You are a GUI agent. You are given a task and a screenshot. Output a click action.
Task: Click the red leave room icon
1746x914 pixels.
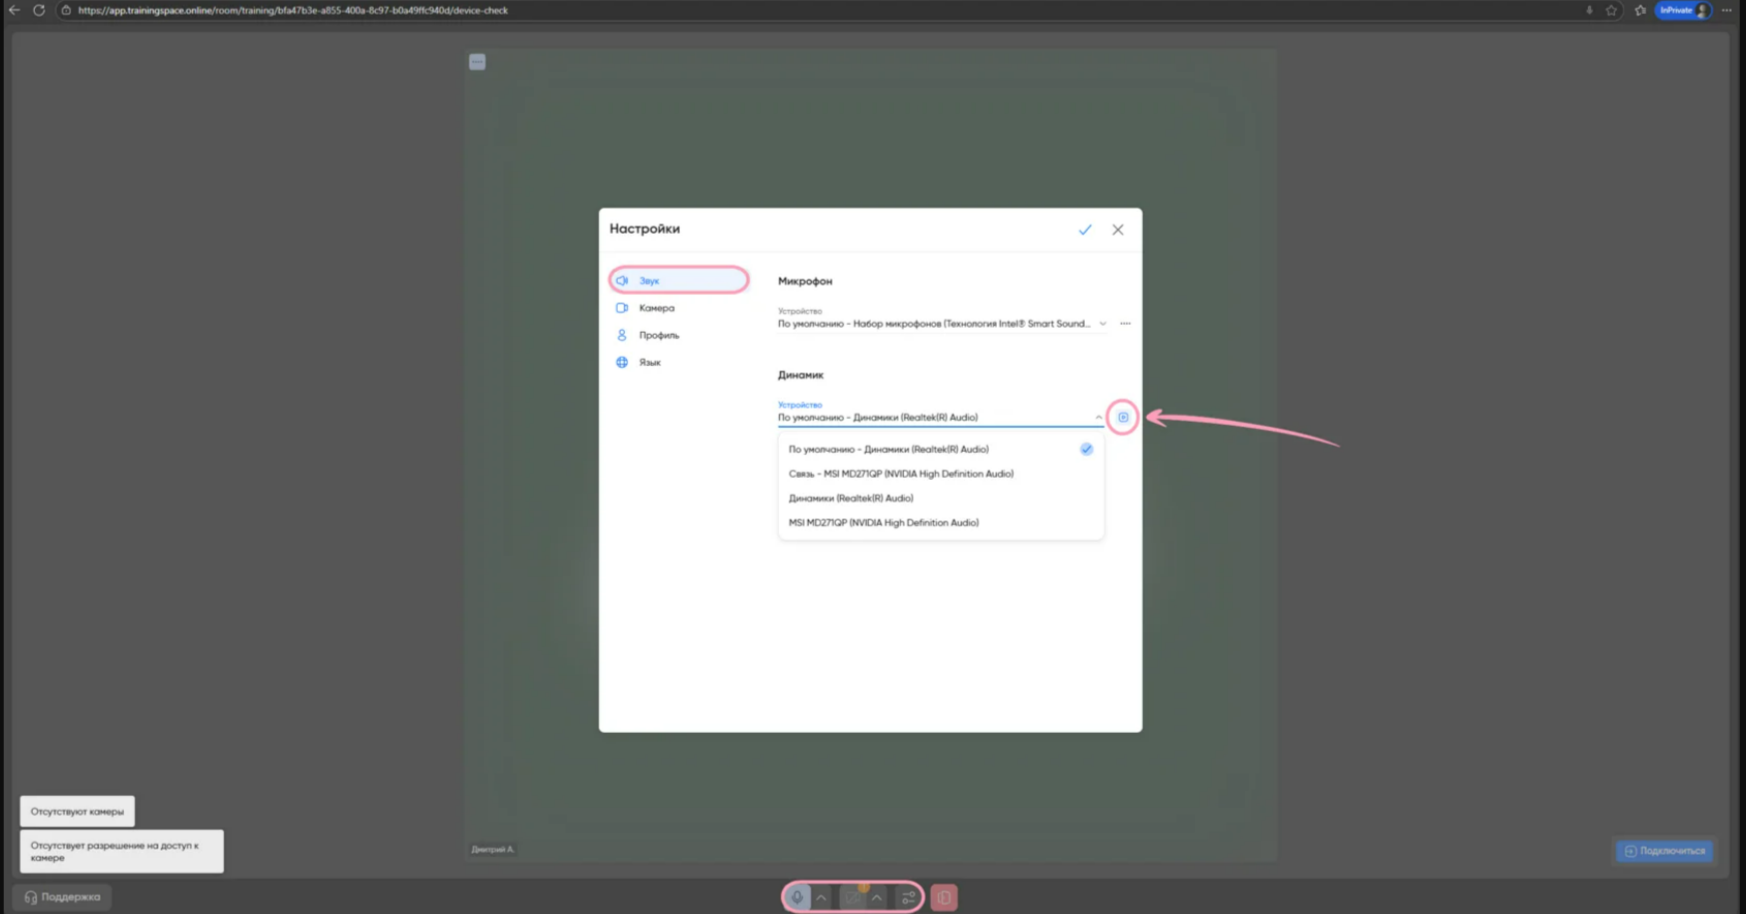click(944, 898)
